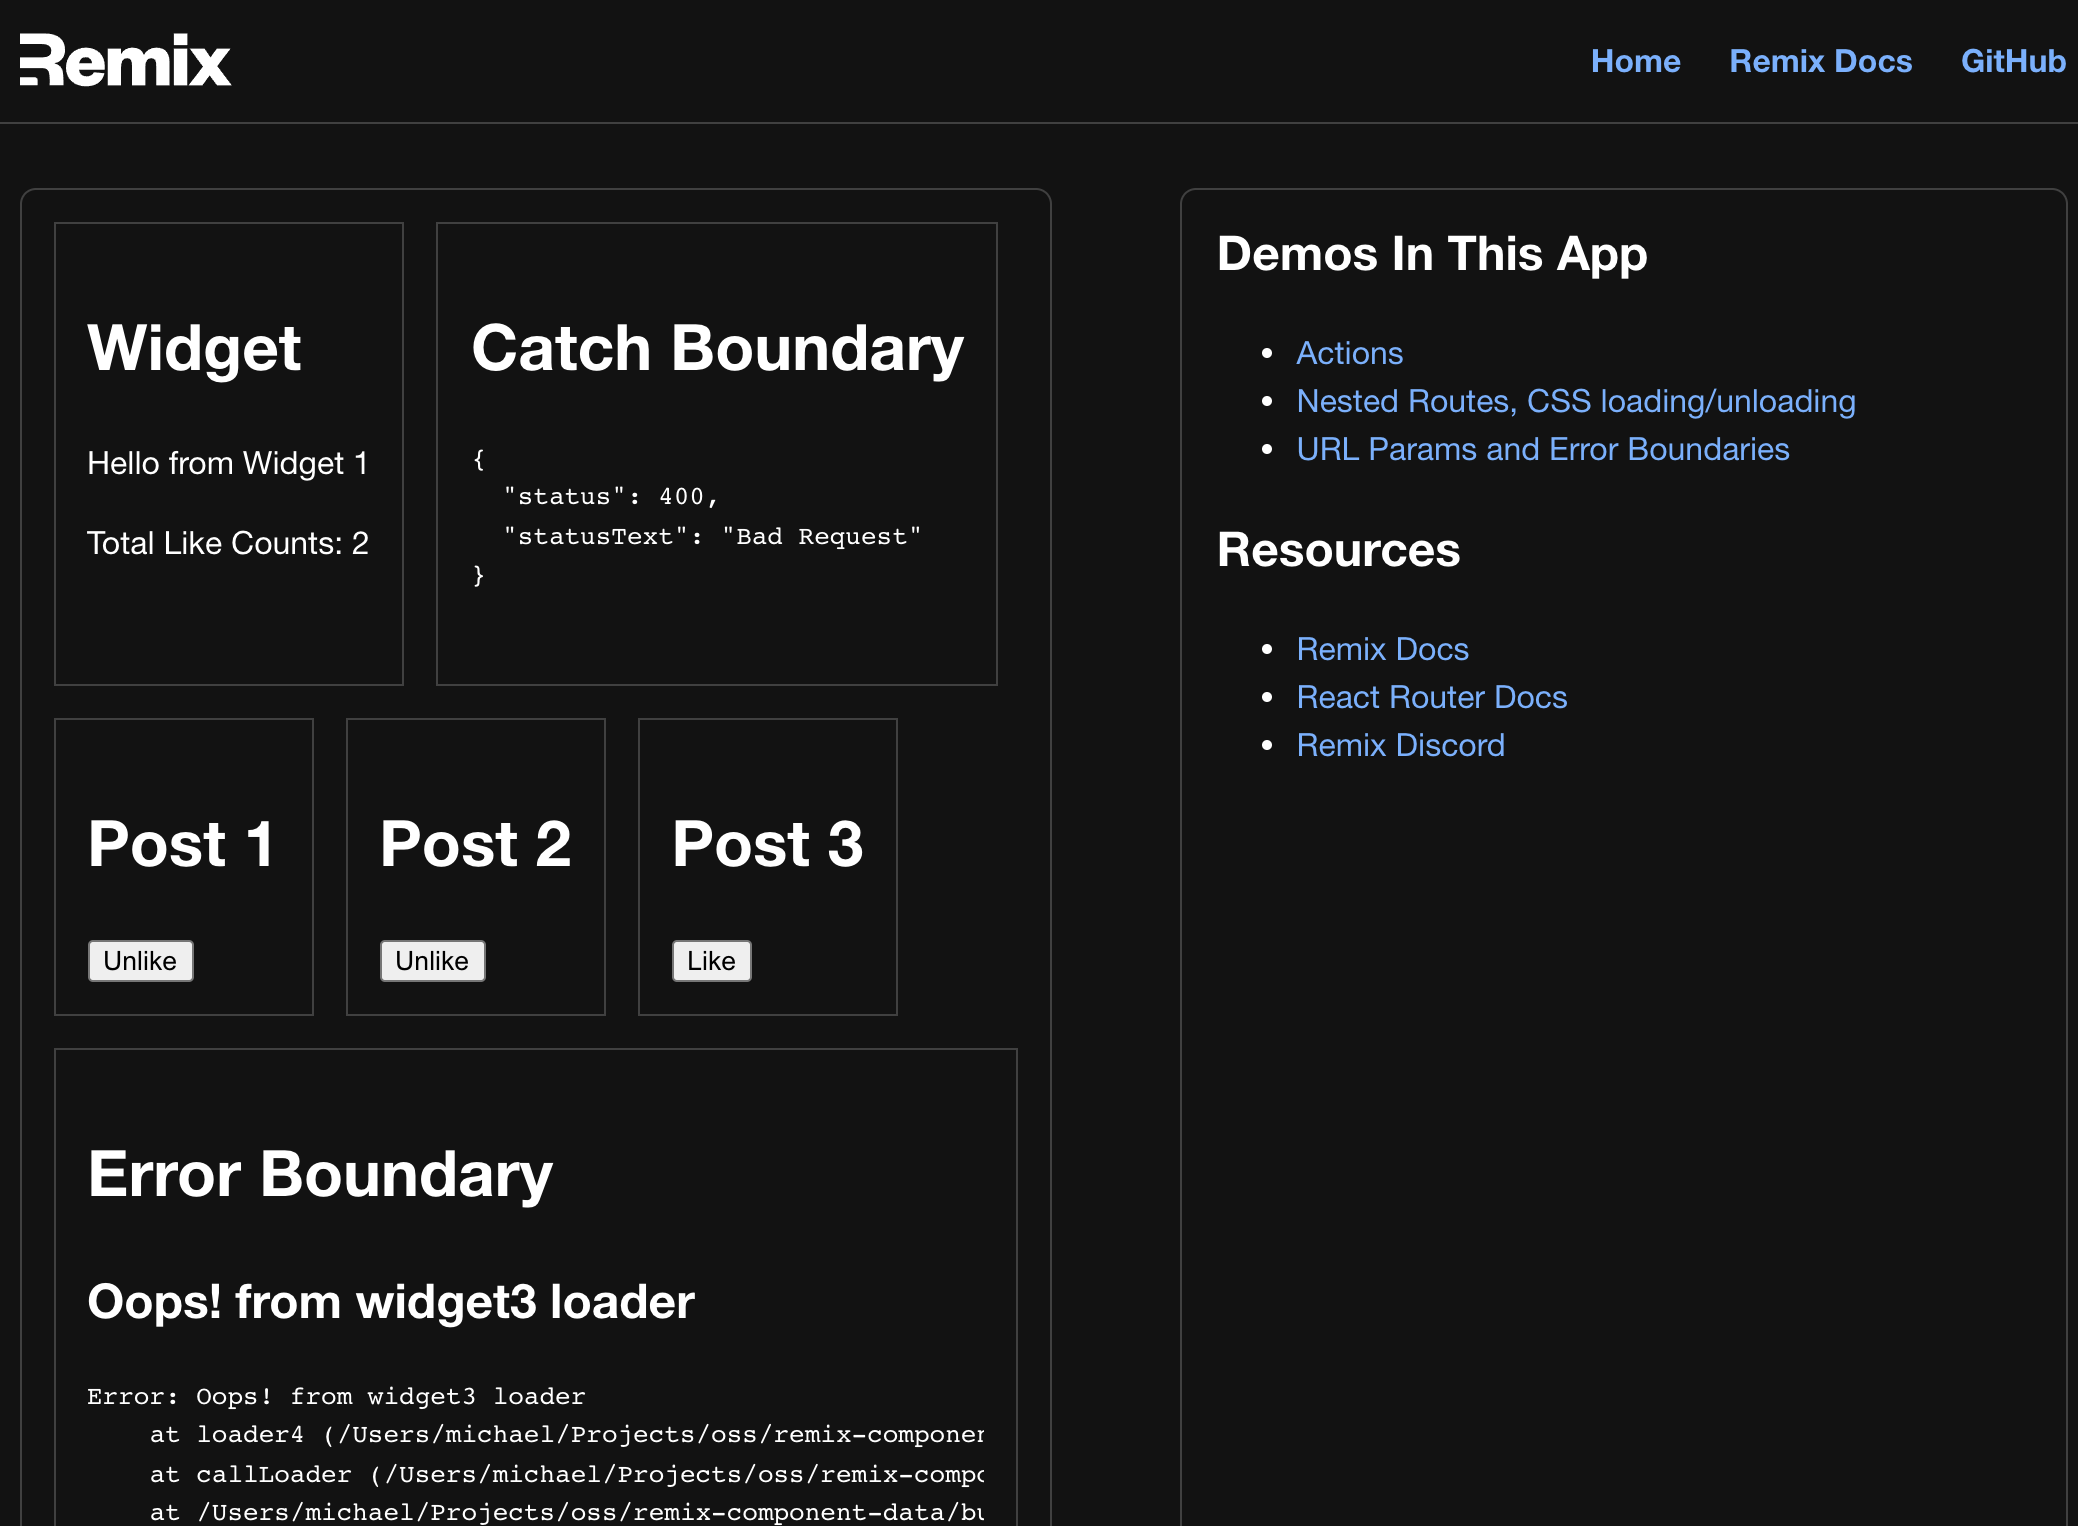Click the Bad Request status JSON text
The height and width of the screenshot is (1526, 2078).
pos(710,536)
